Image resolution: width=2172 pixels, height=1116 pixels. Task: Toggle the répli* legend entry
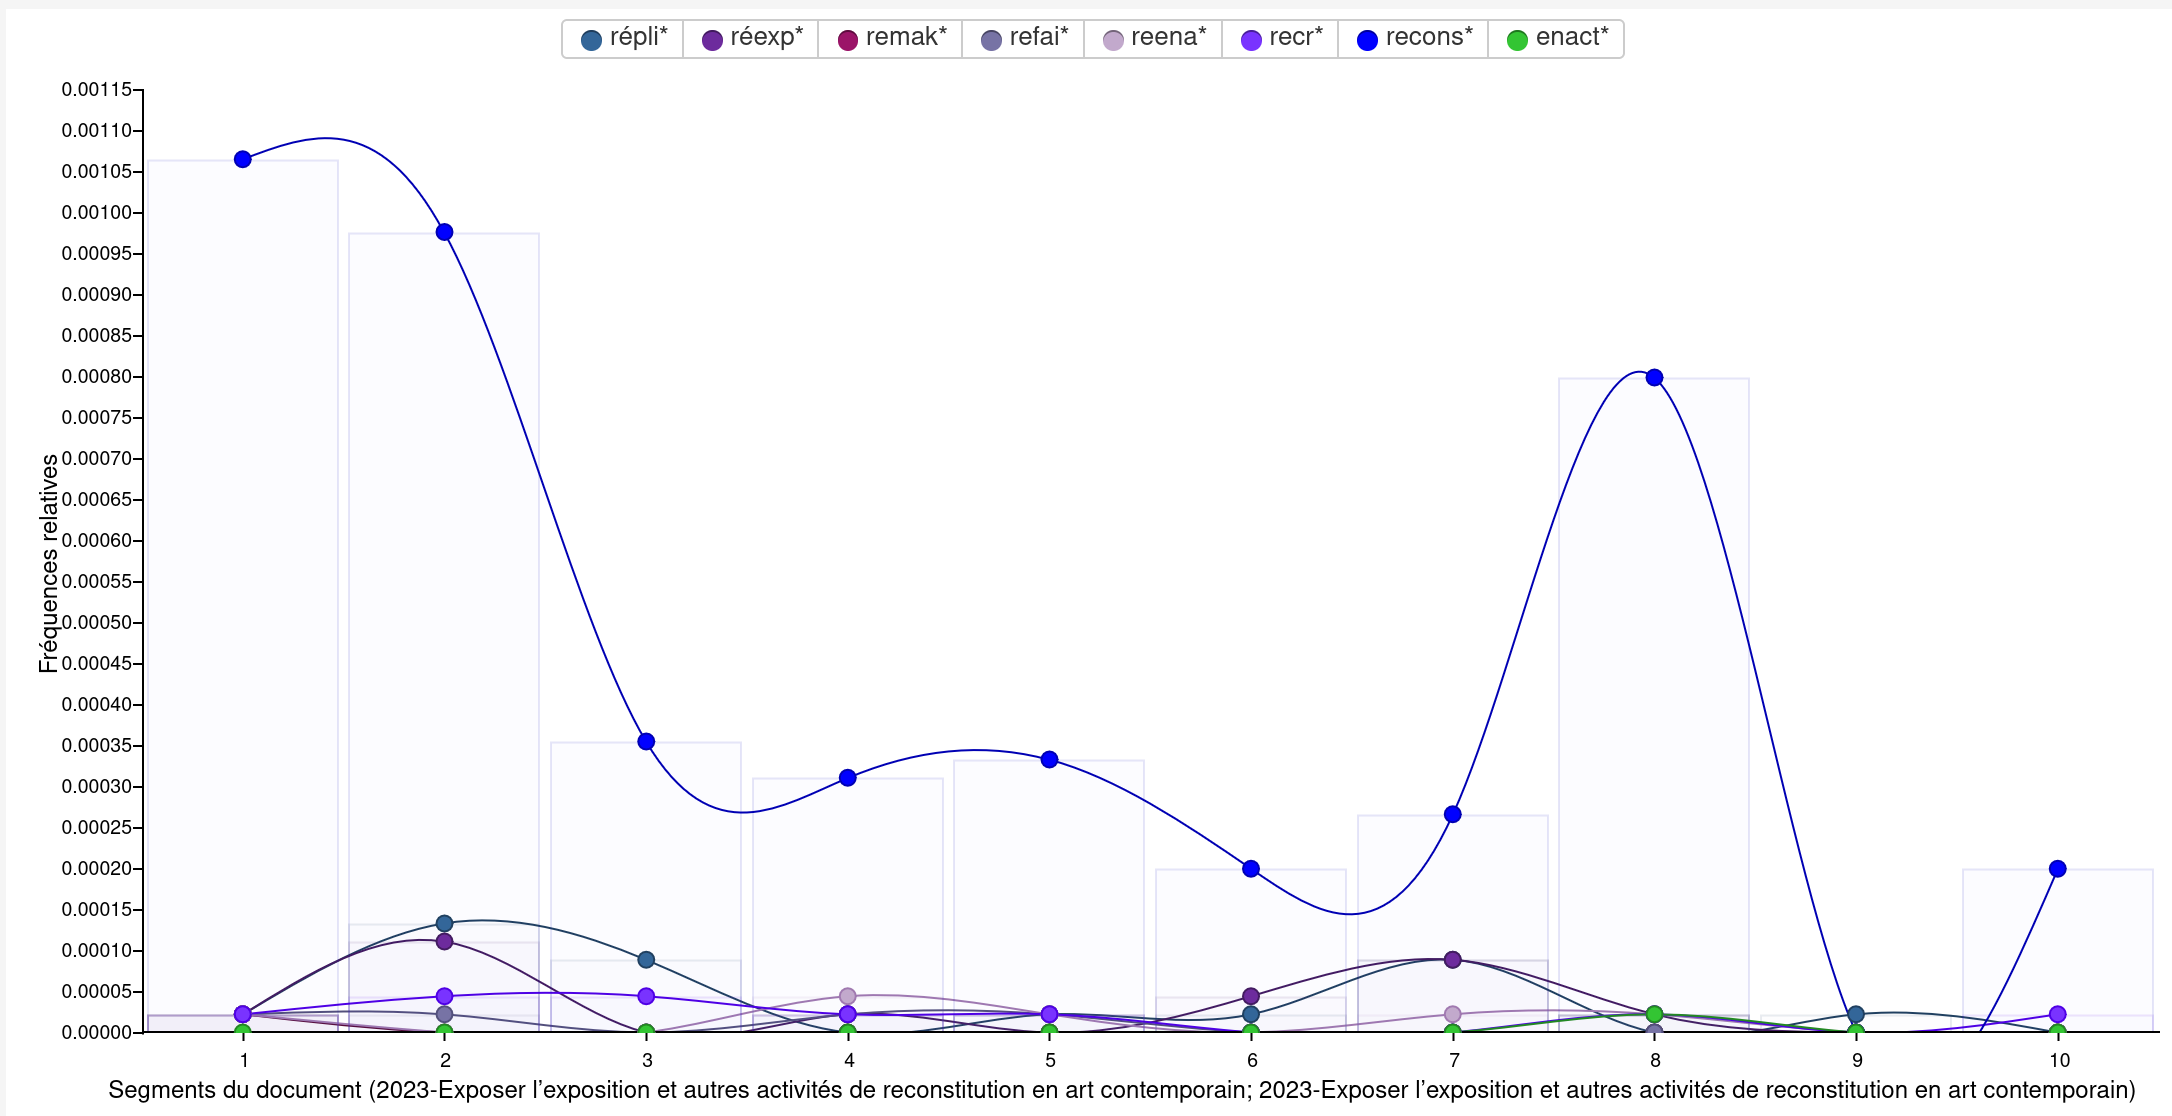pos(624,39)
